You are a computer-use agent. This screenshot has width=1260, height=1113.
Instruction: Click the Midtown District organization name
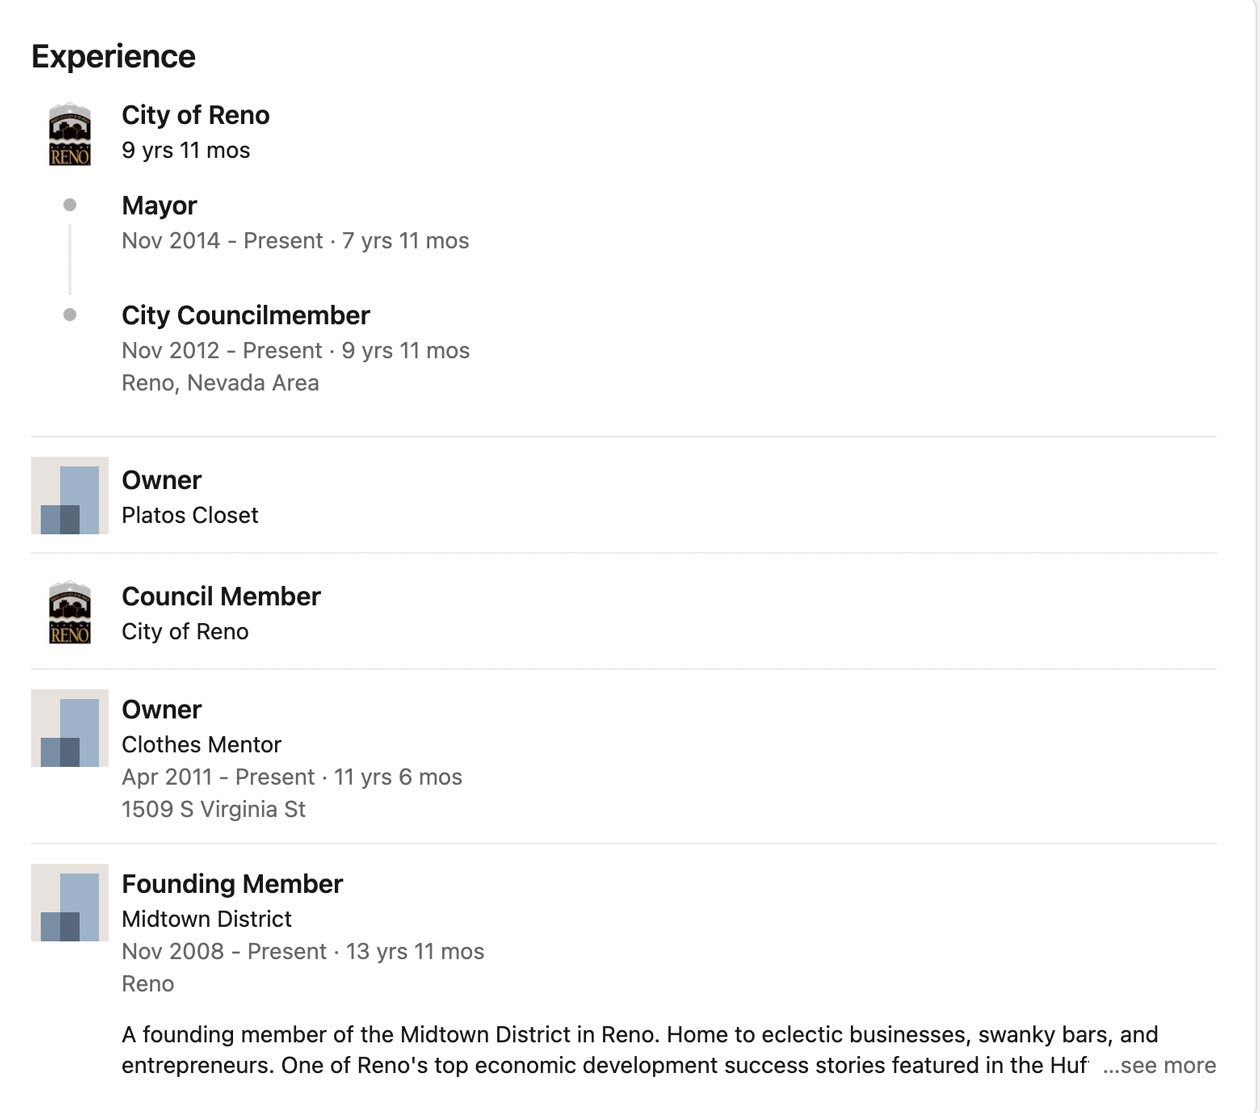pos(207,918)
